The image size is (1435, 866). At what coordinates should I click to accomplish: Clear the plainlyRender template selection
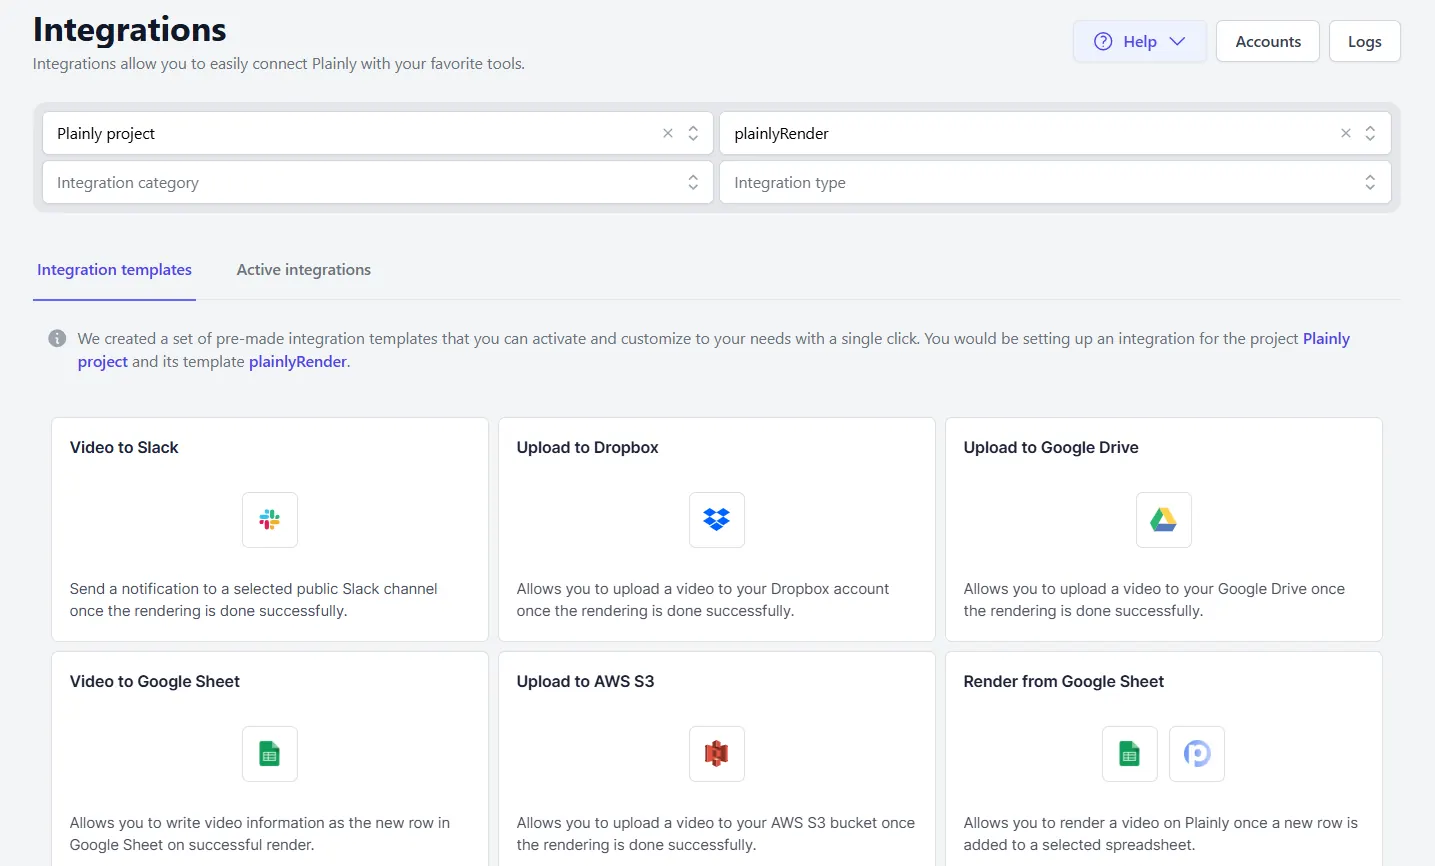click(x=1346, y=133)
